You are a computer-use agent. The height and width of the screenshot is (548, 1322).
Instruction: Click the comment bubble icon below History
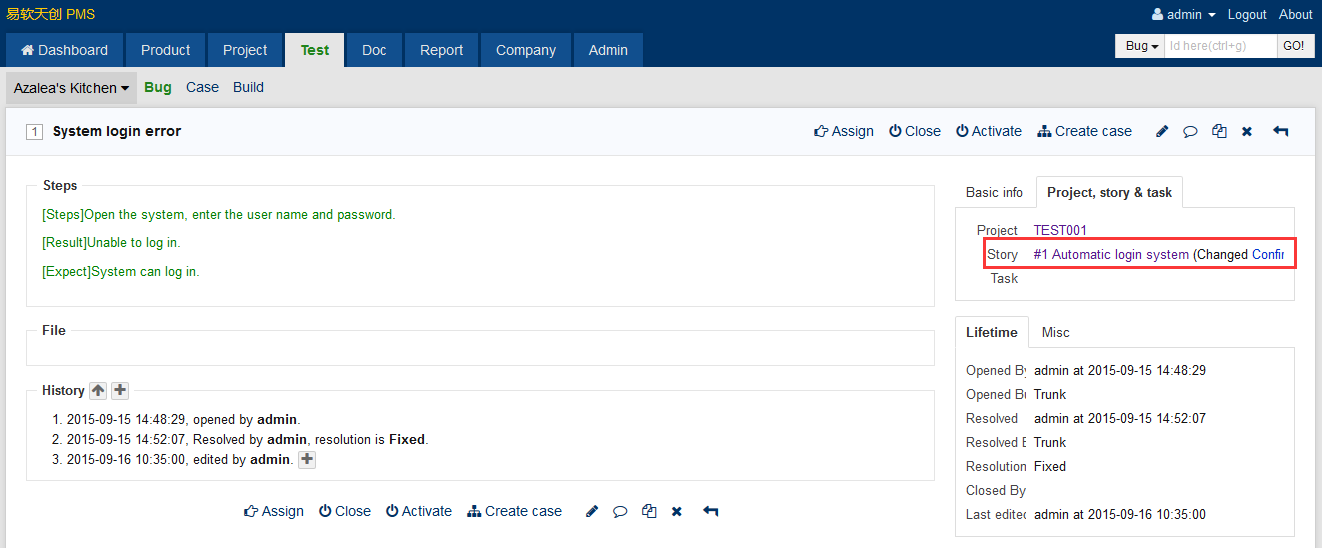pyautogui.click(x=620, y=512)
